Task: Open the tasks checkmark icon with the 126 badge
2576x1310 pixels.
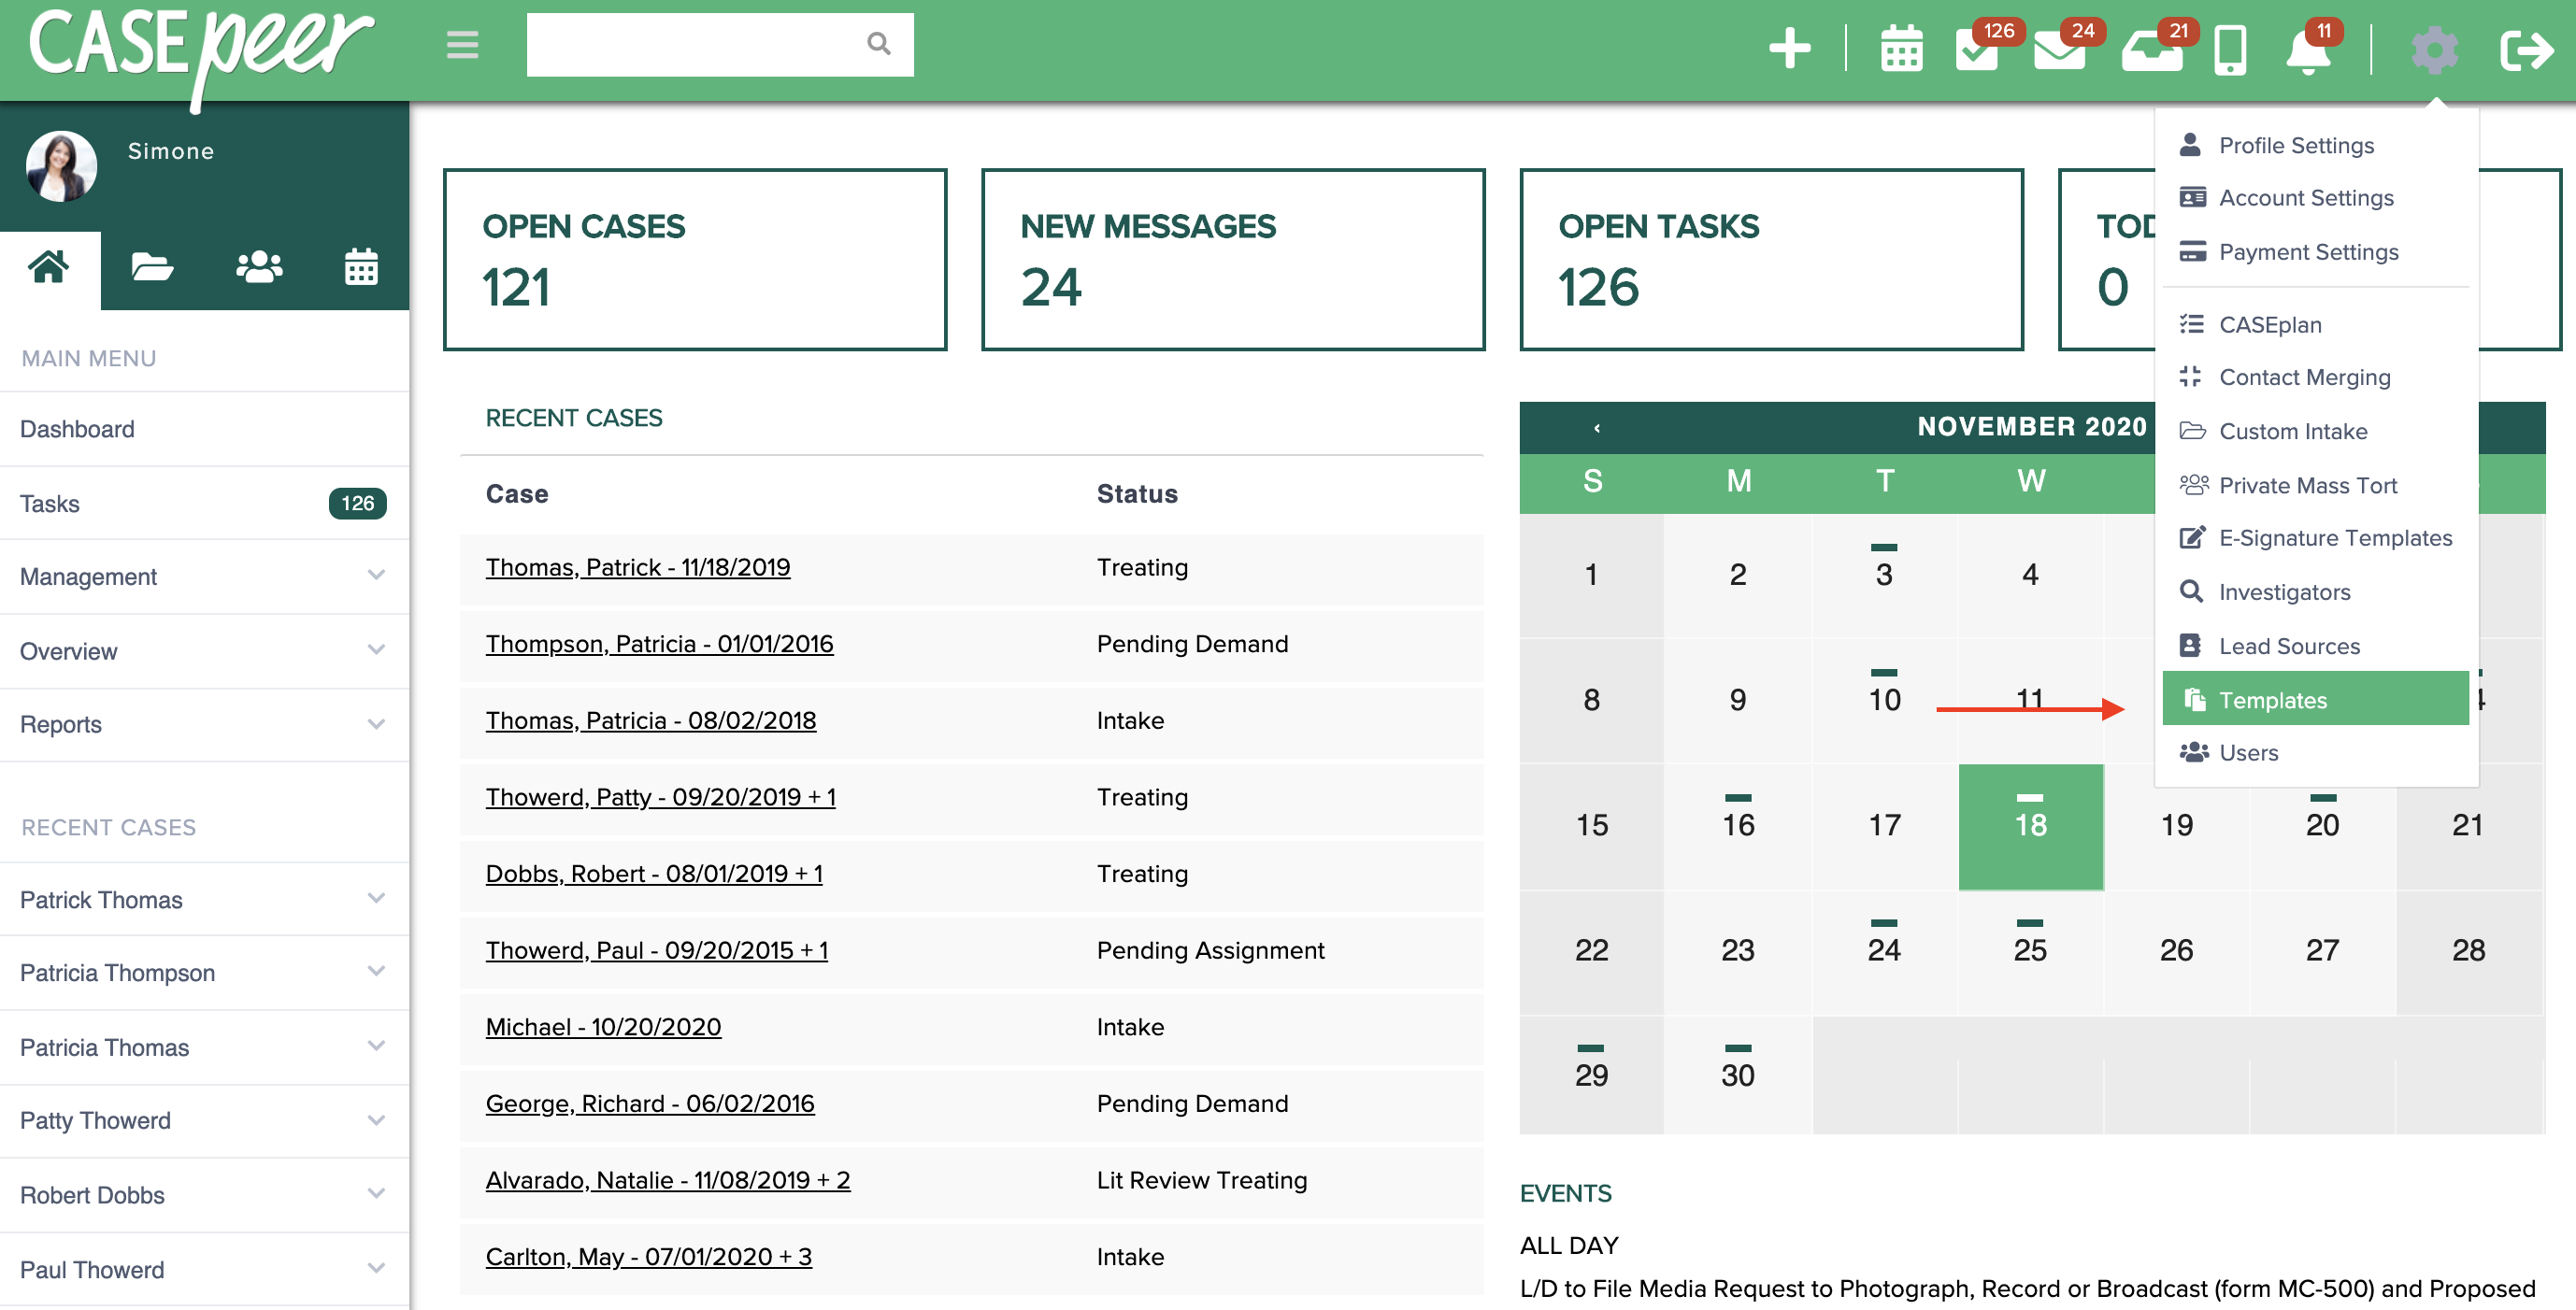Action: pos(1977,50)
